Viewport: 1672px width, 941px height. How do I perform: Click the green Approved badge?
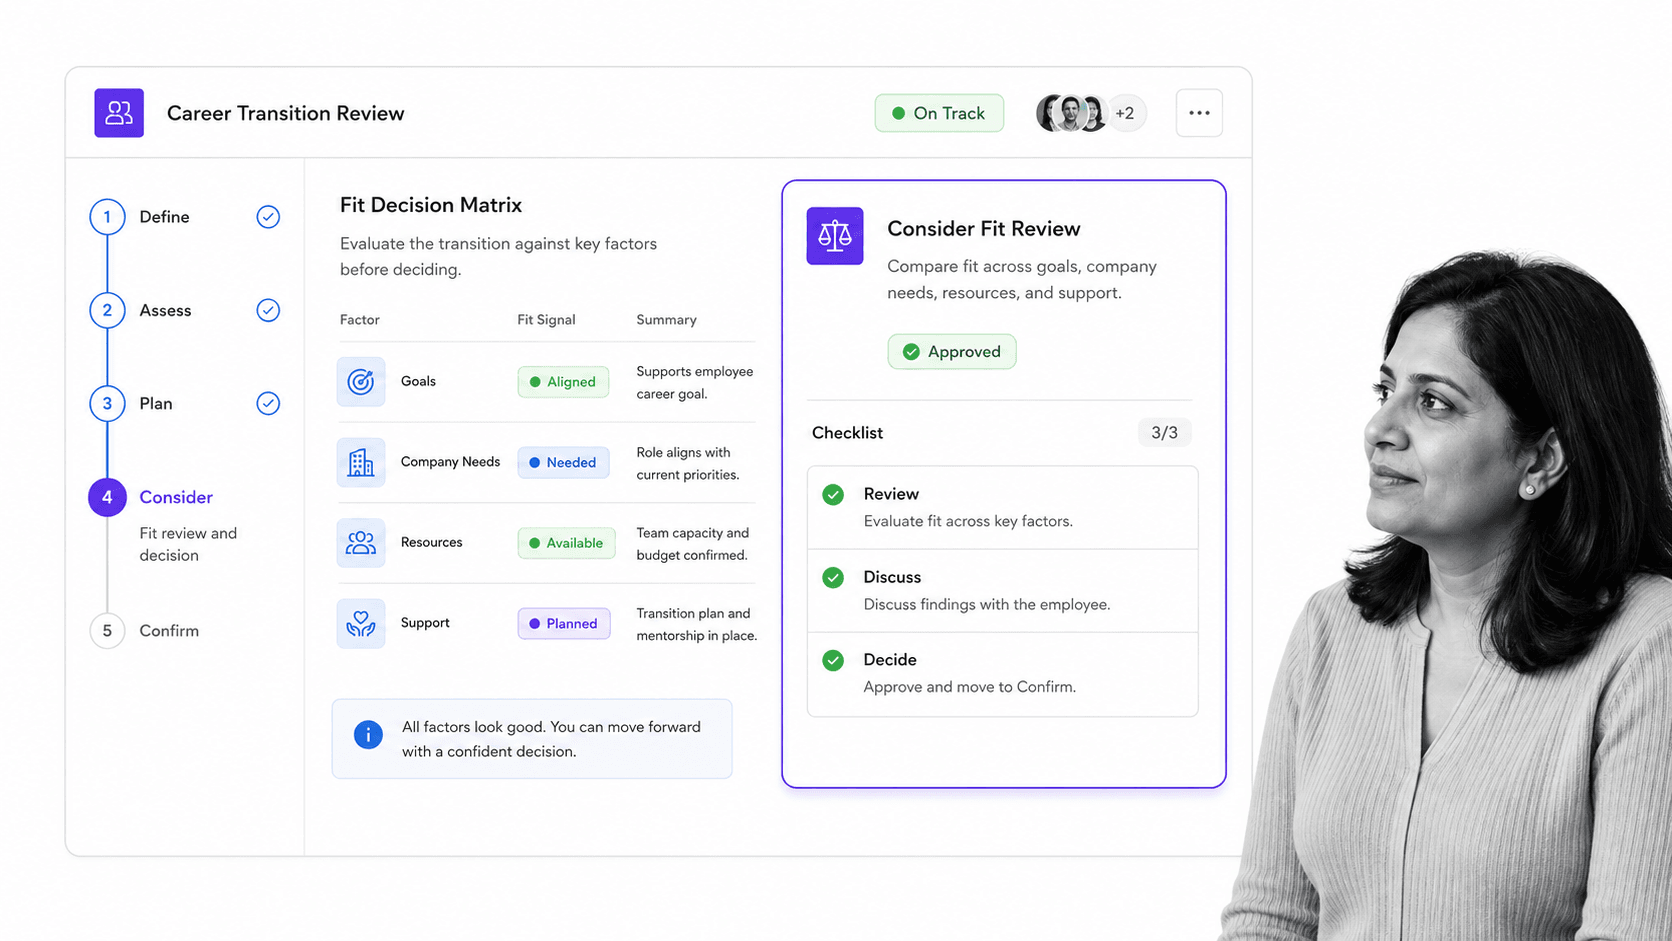952,352
